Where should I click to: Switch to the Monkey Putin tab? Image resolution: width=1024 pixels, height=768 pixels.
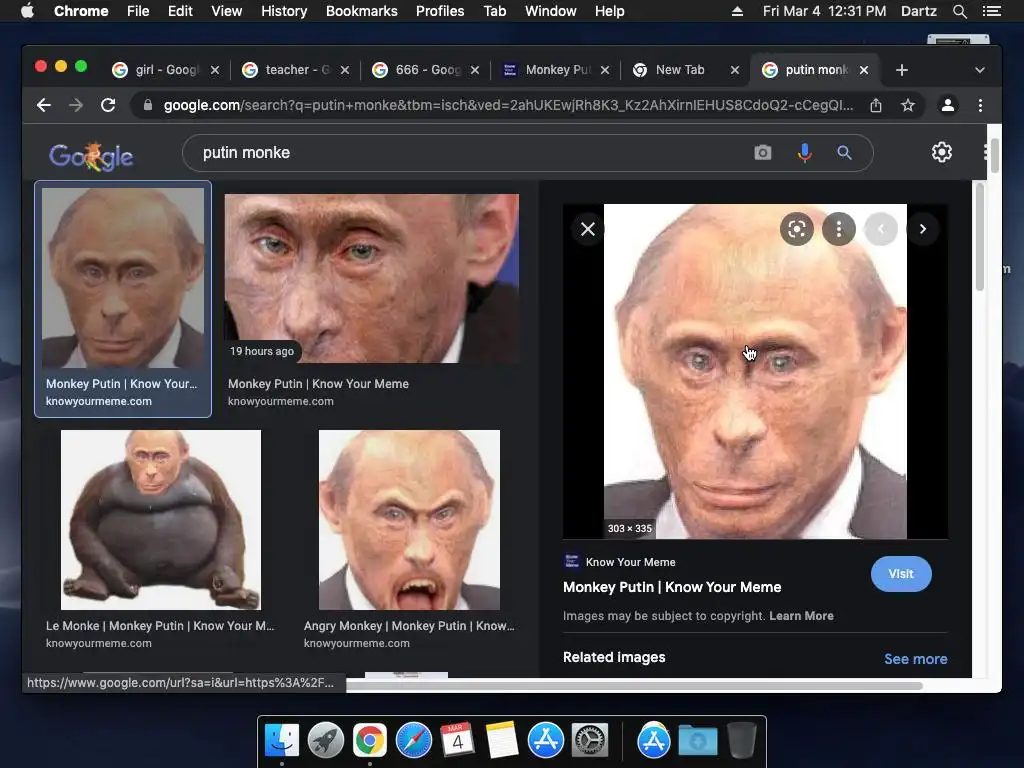(557, 70)
